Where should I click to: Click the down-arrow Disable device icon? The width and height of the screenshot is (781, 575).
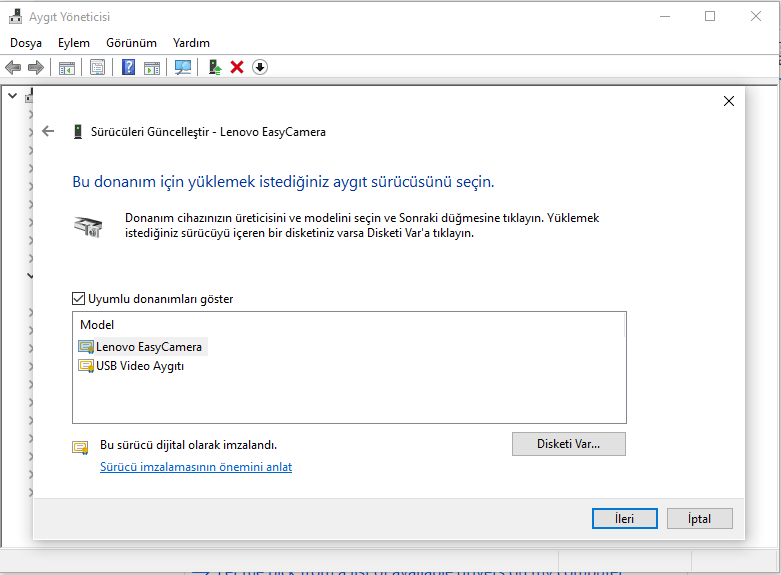pos(260,67)
